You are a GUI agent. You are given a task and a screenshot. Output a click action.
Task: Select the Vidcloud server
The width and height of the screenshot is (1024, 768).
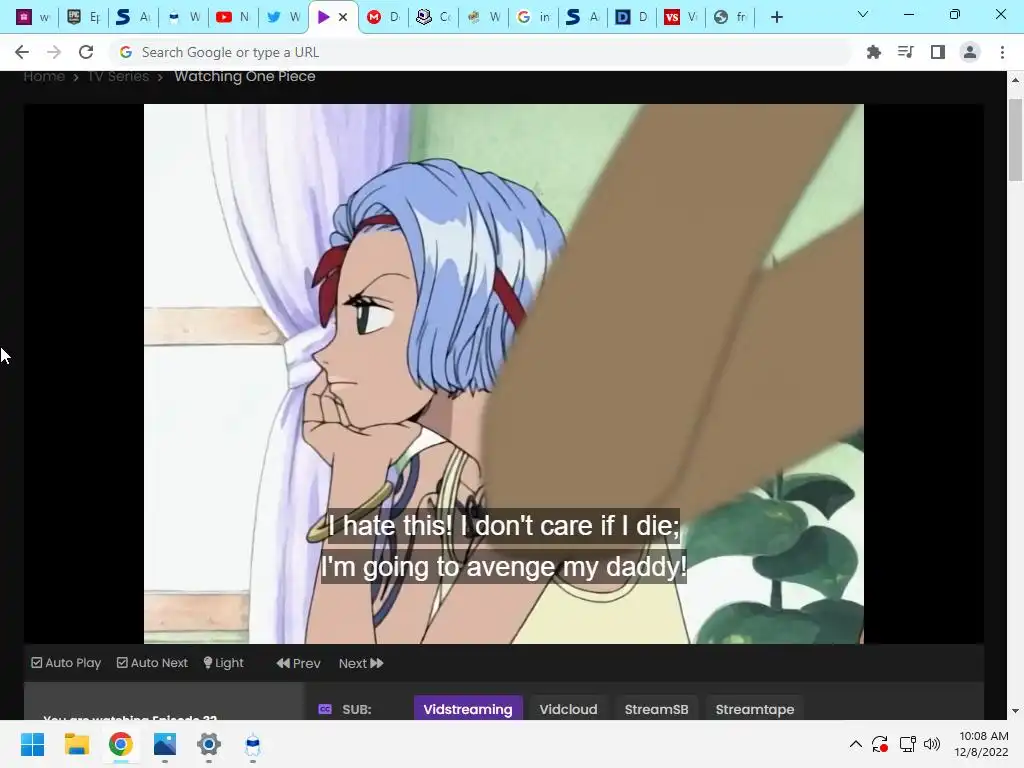tap(568, 709)
